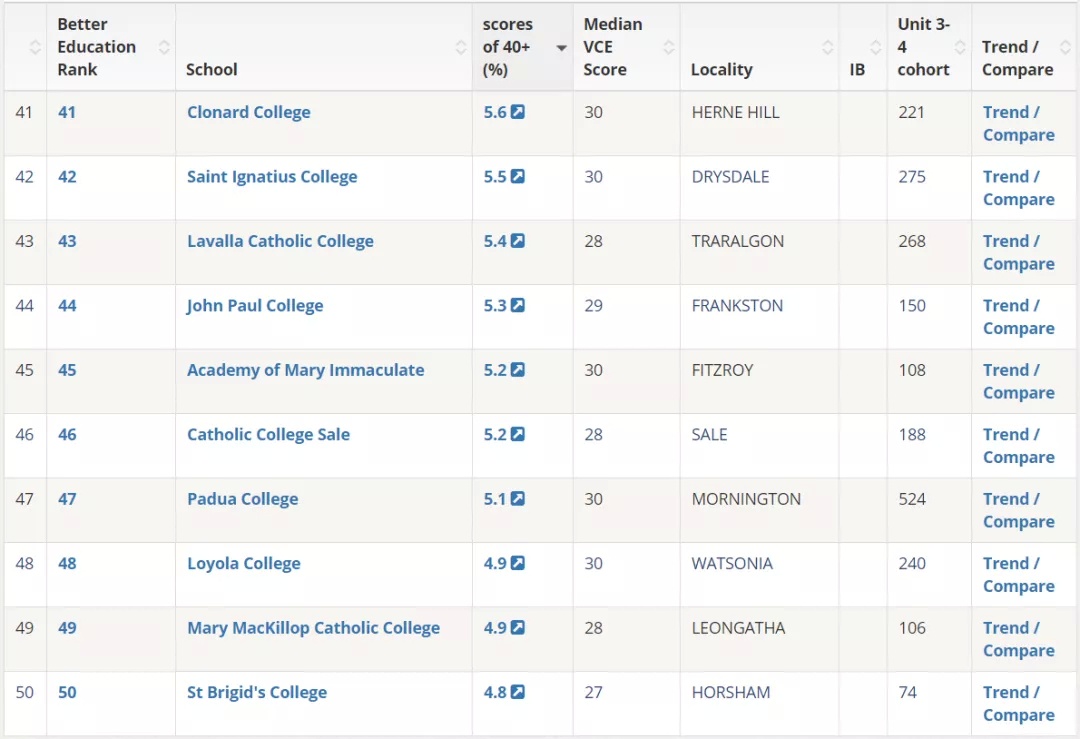Viewport: 1080px width, 739px height.
Task: Select the cohort value 74
Action: [907, 691]
